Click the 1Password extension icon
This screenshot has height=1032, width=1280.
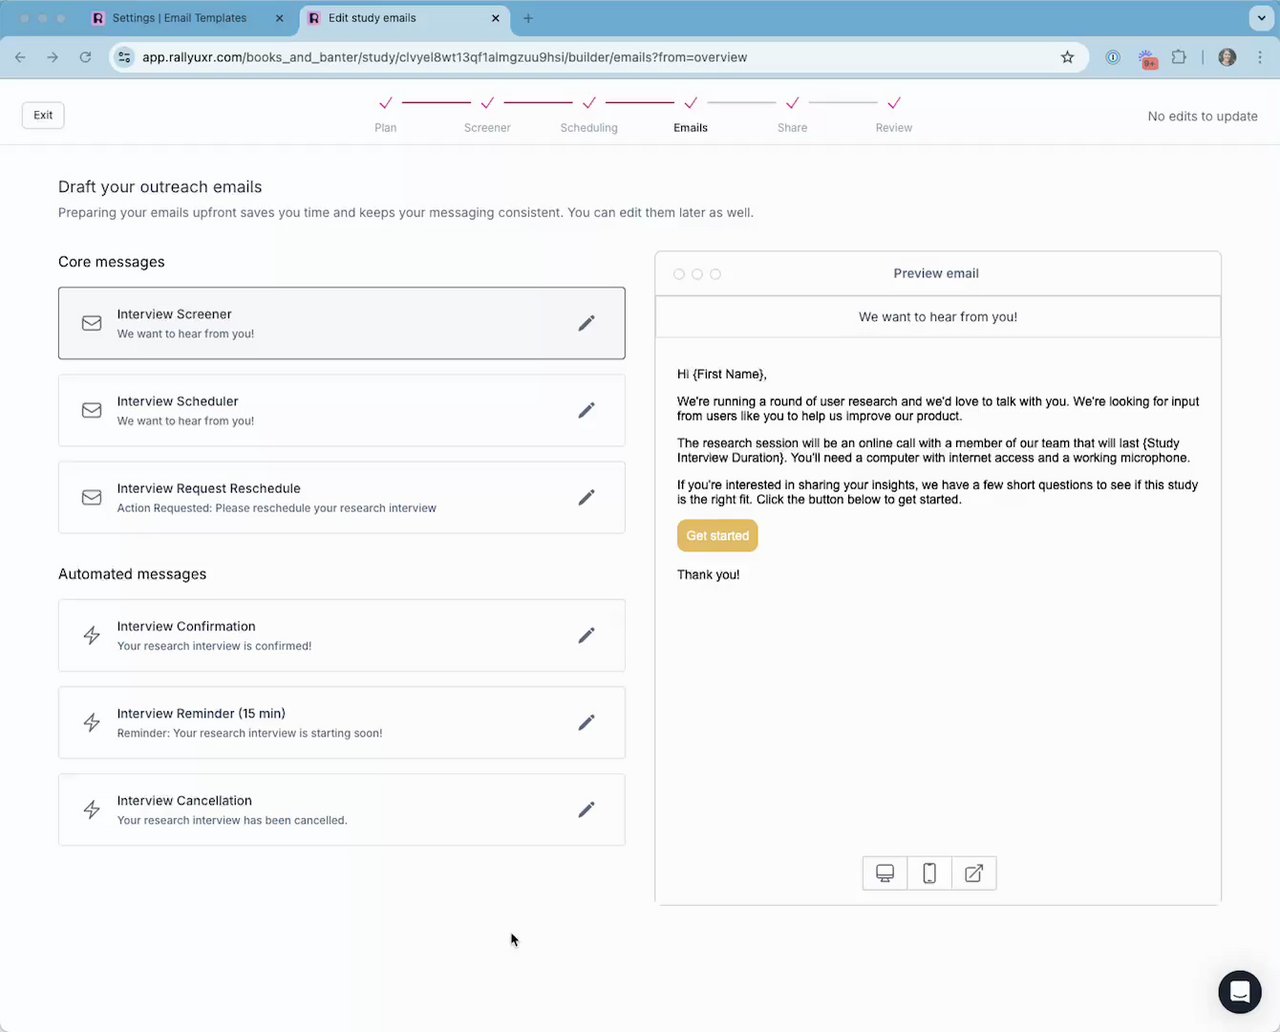1113,57
